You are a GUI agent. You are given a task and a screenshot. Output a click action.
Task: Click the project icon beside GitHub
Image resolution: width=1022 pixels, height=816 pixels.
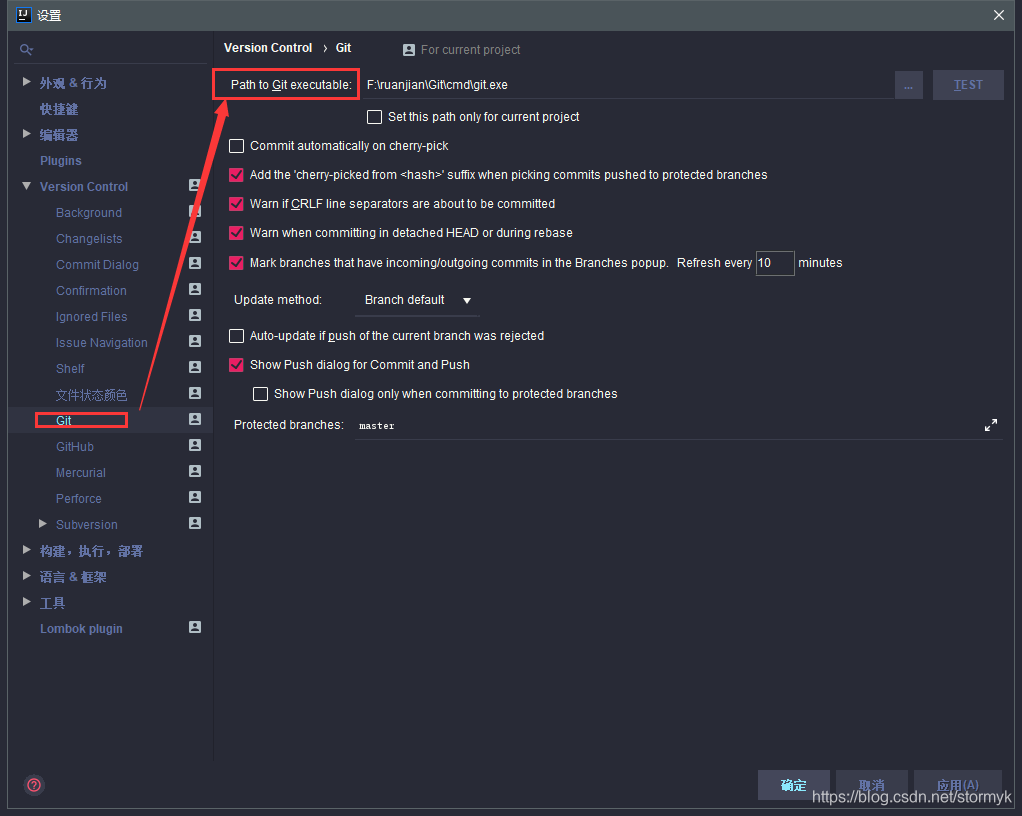click(194, 445)
